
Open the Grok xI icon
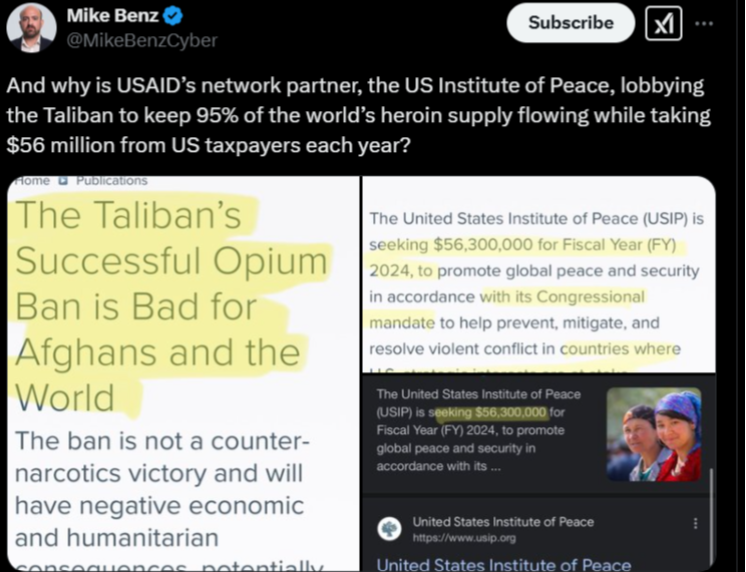[x=664, y=23]
